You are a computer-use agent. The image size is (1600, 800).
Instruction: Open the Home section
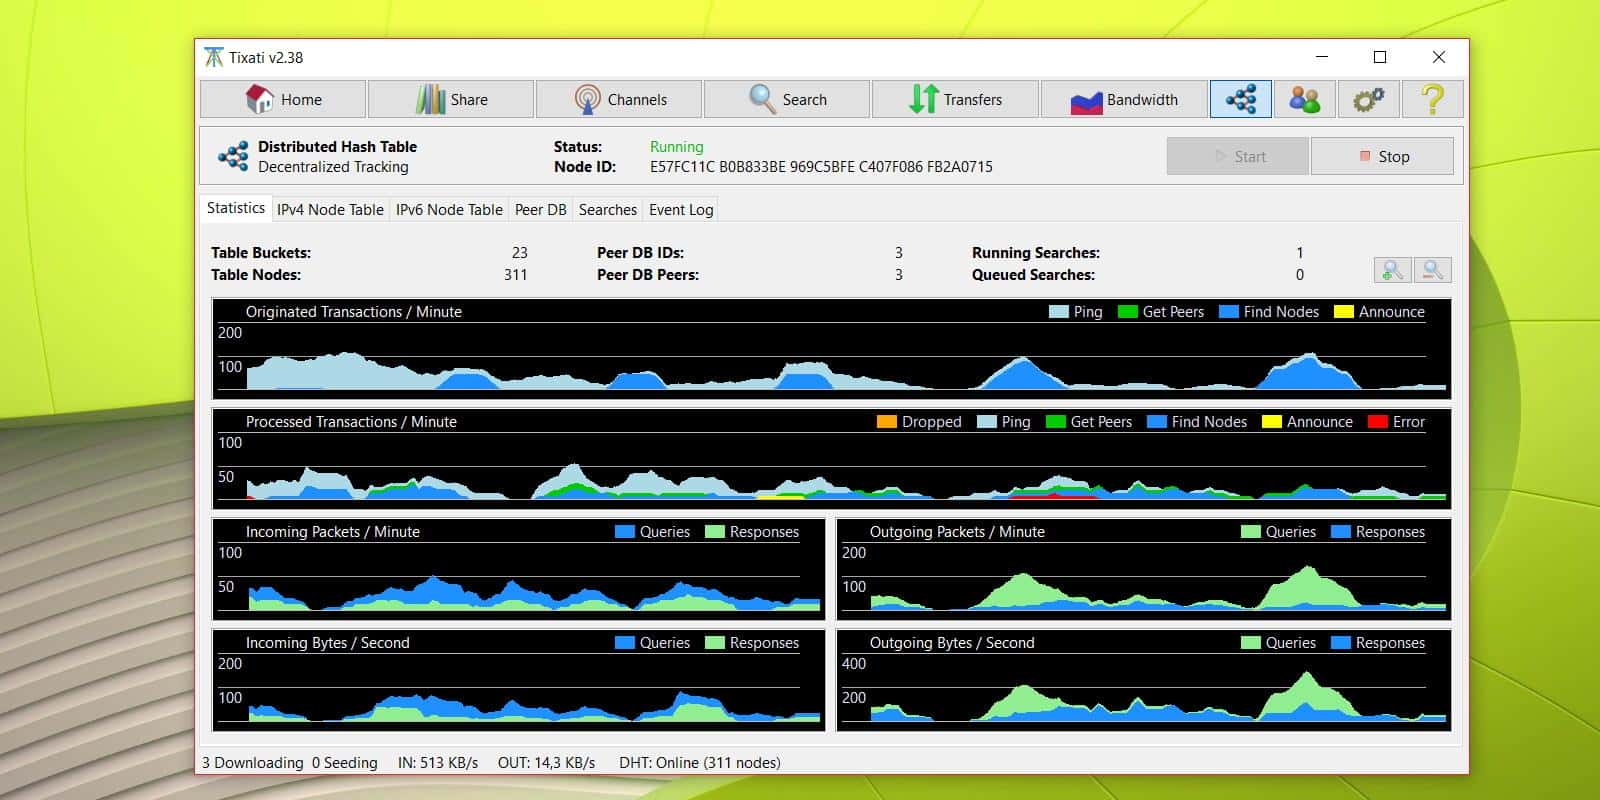click(x=283, y=99)
